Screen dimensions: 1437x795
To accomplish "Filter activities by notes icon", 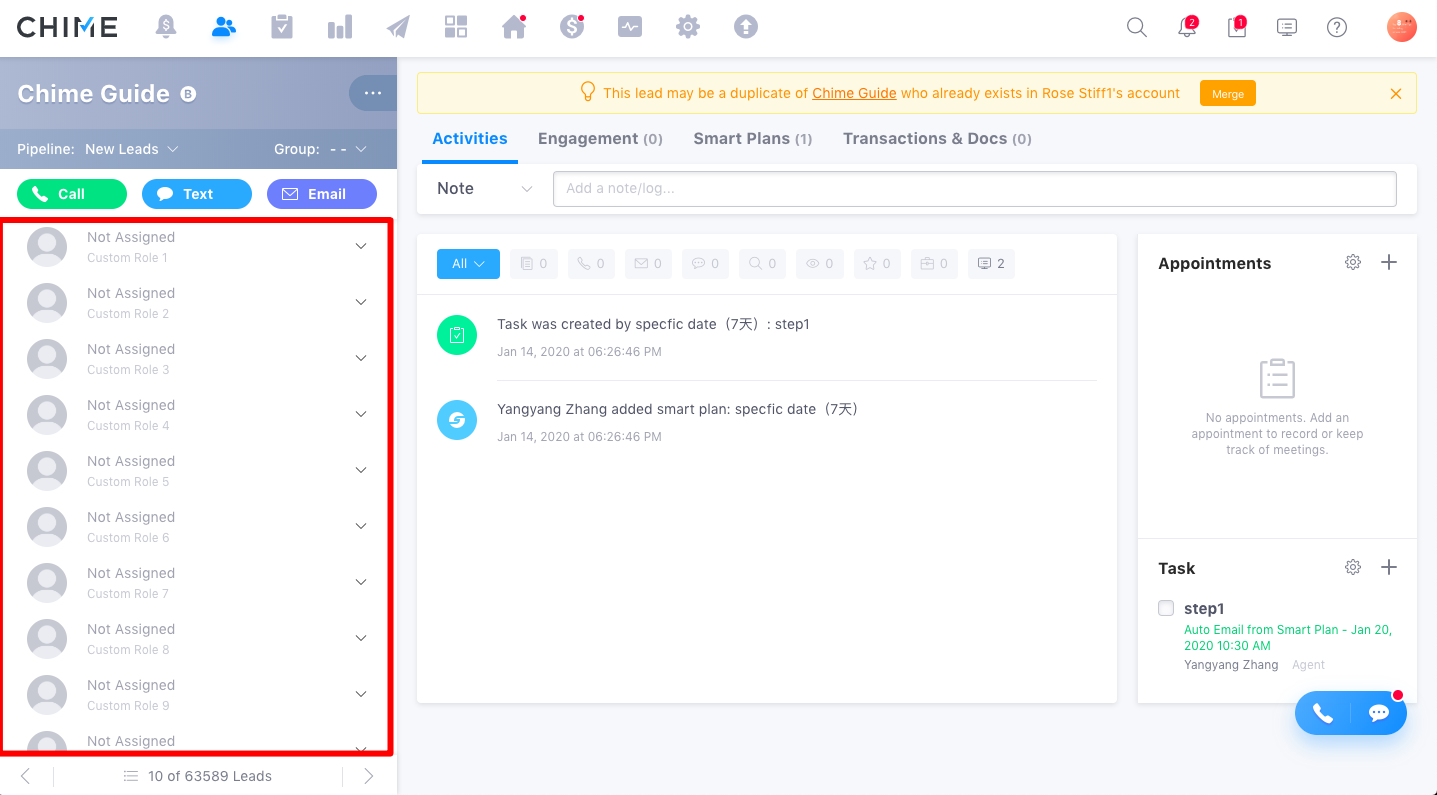I will pyautogui.click(x=535, y=264).
